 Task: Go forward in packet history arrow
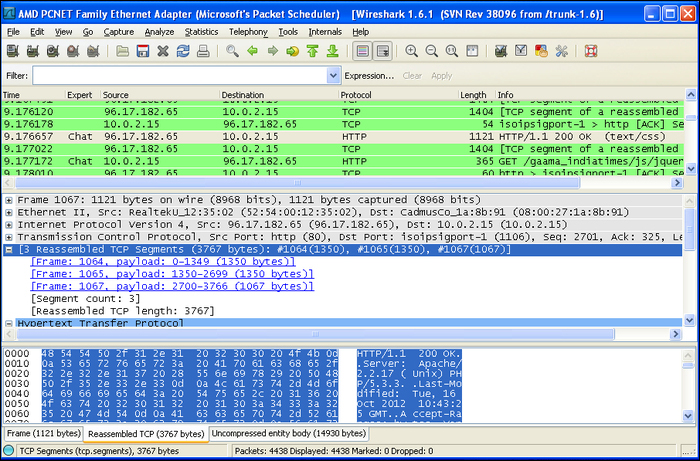pyautogui.click(x=273, y=51)
